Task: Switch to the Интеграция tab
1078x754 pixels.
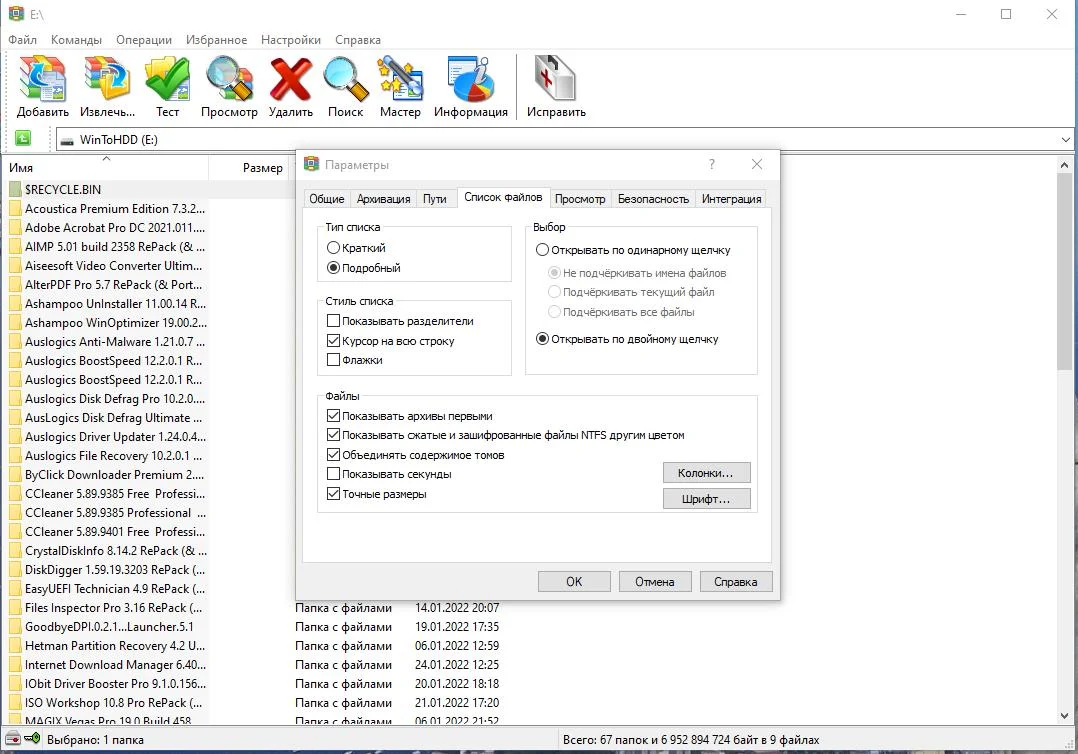Action: coord(732,199)
